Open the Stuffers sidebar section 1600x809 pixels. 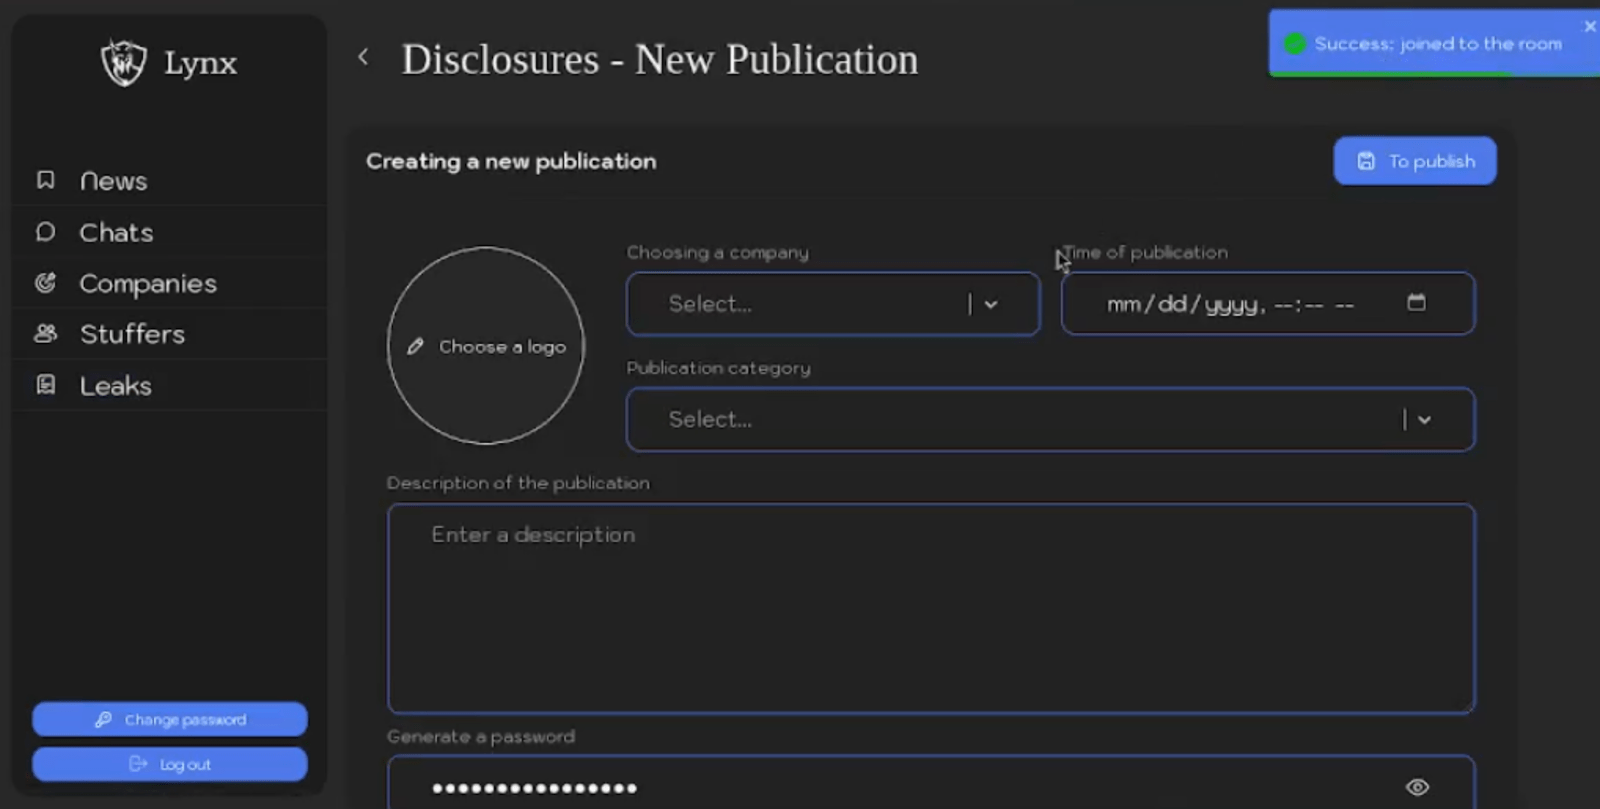pyautogui.click(x=169, y=334)
